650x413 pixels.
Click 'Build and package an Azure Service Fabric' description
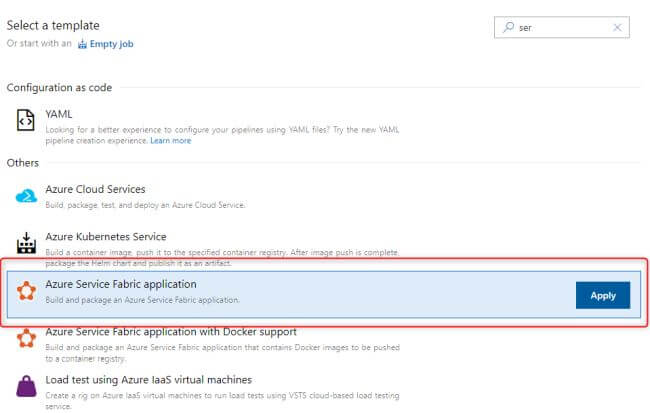[142, 300]
